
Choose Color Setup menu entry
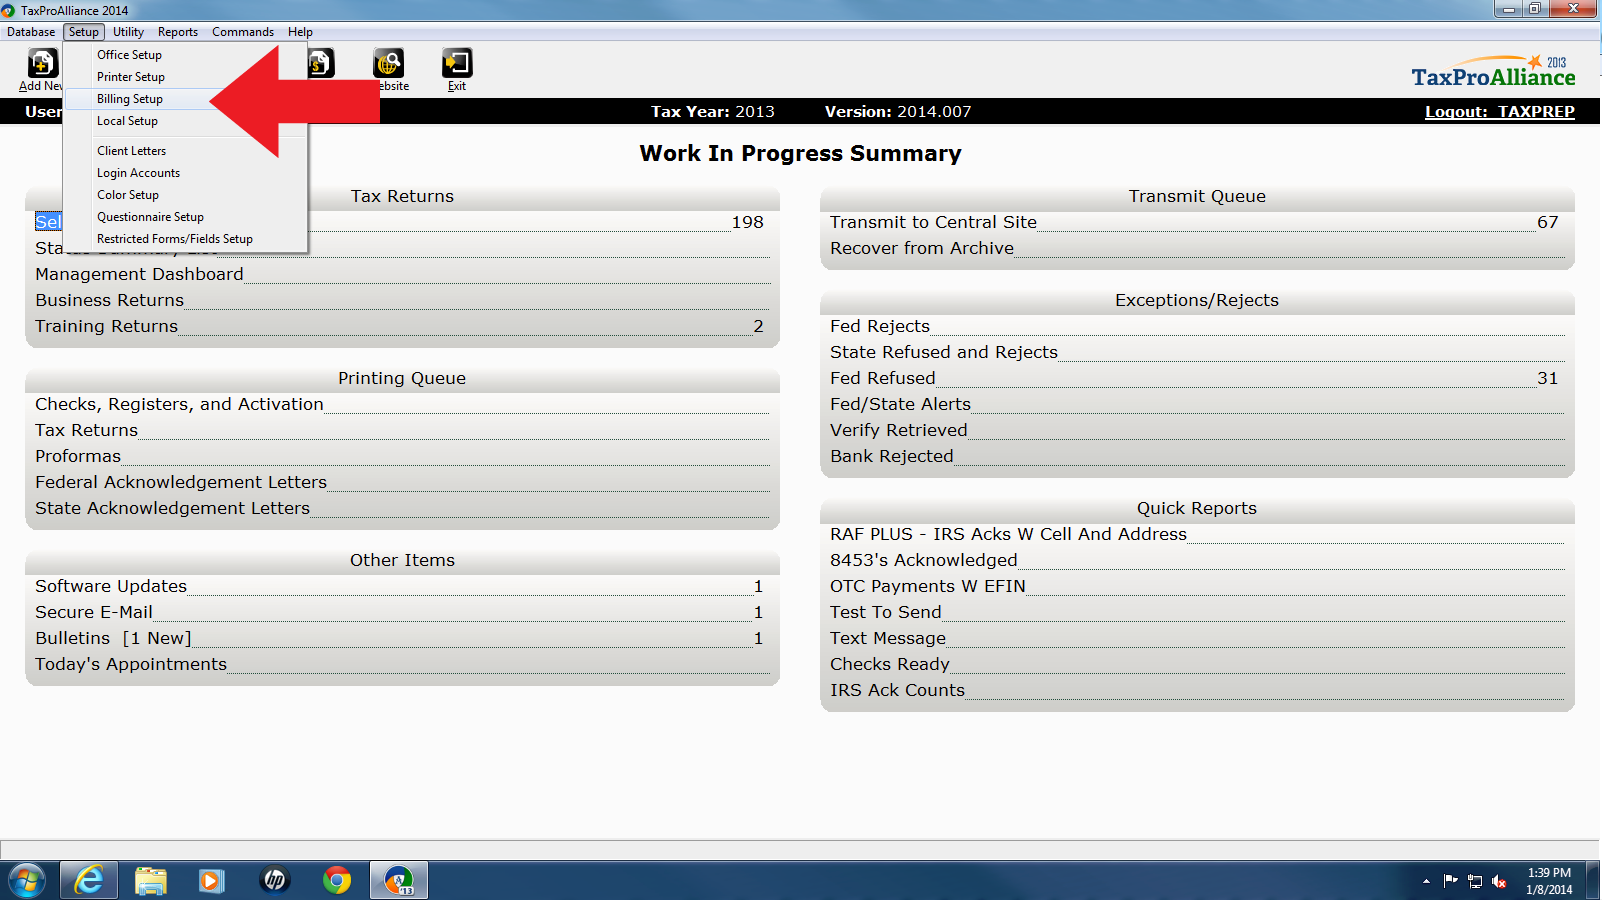[185, 195]
